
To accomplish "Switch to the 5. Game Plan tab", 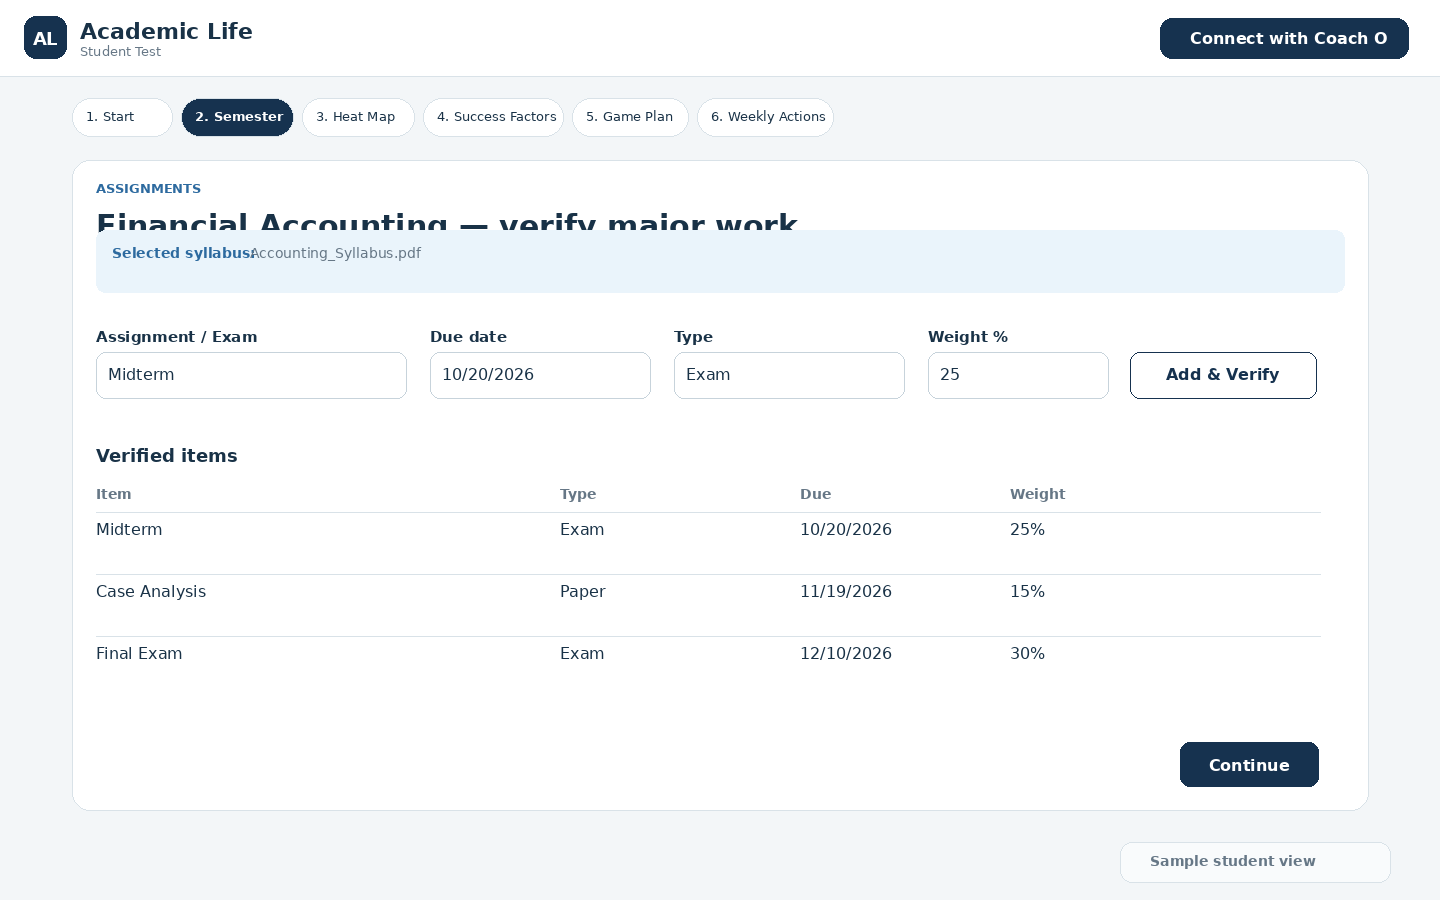I will 630,117.
